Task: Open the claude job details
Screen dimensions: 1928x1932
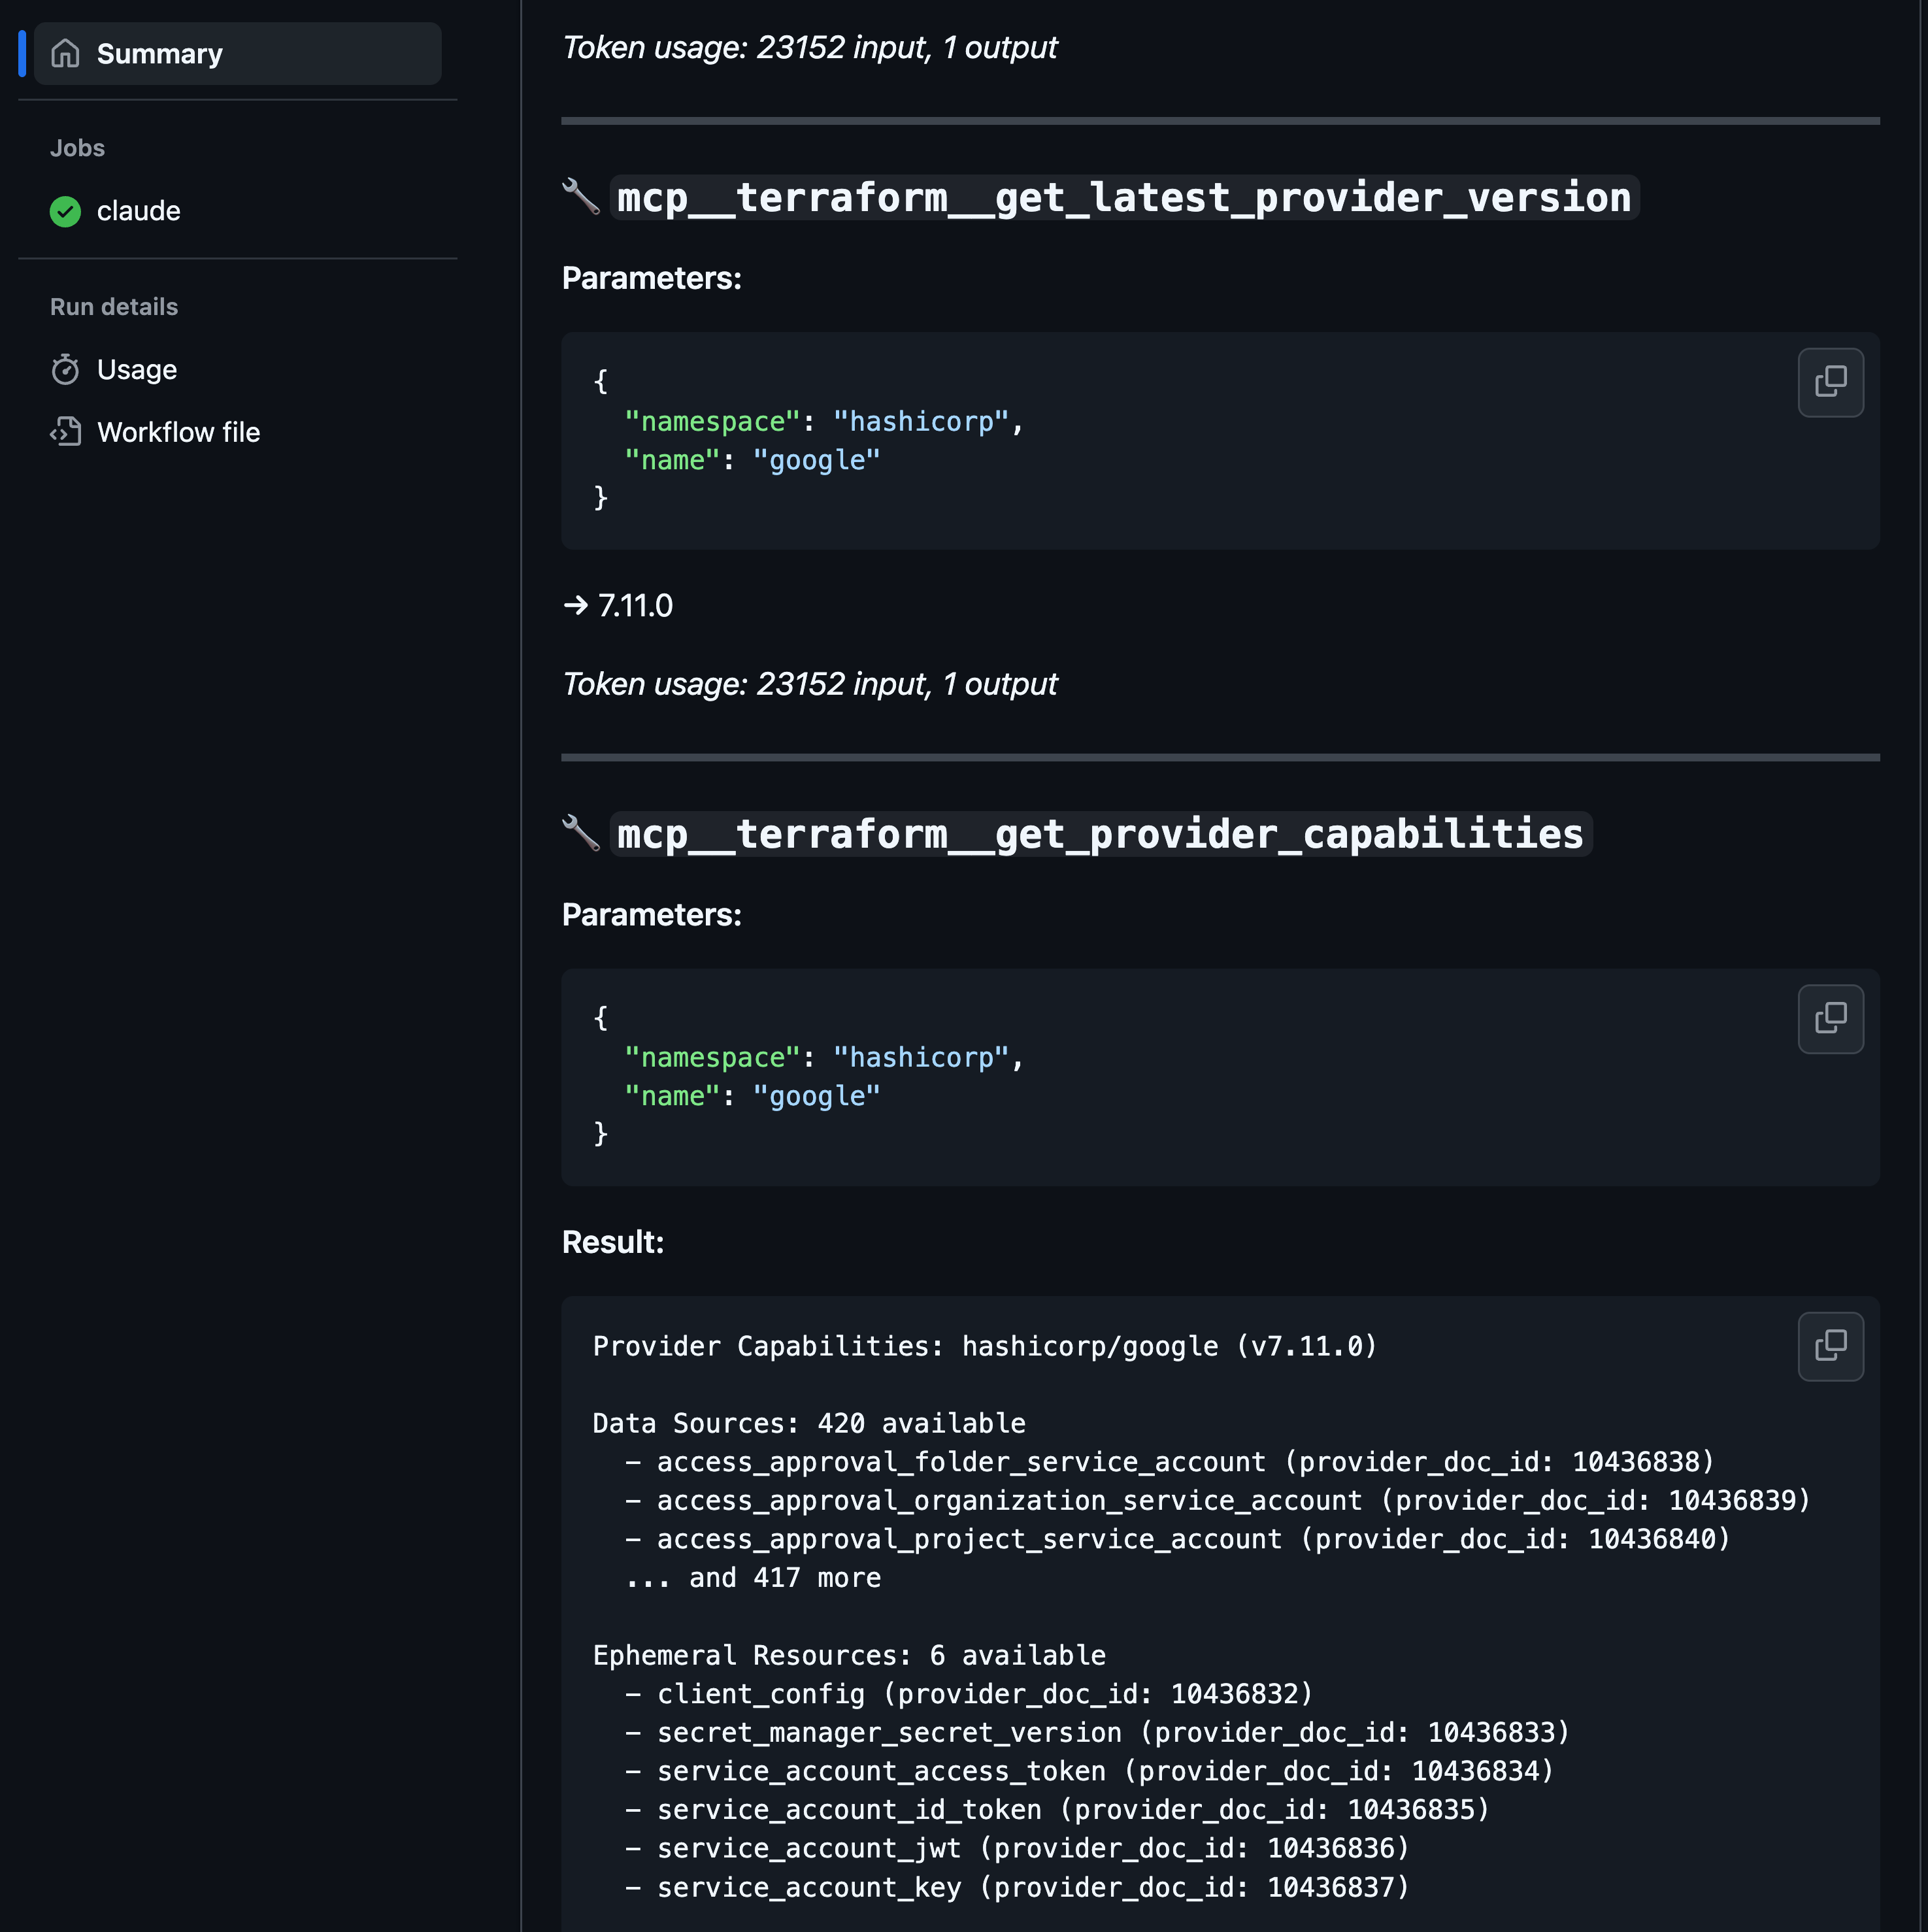Action: (138, 211)
